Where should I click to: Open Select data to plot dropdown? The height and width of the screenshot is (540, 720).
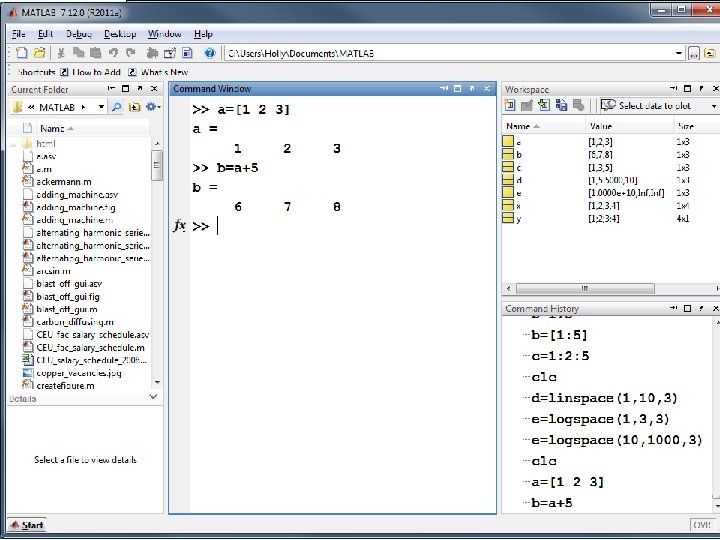(x=714, y=106)
